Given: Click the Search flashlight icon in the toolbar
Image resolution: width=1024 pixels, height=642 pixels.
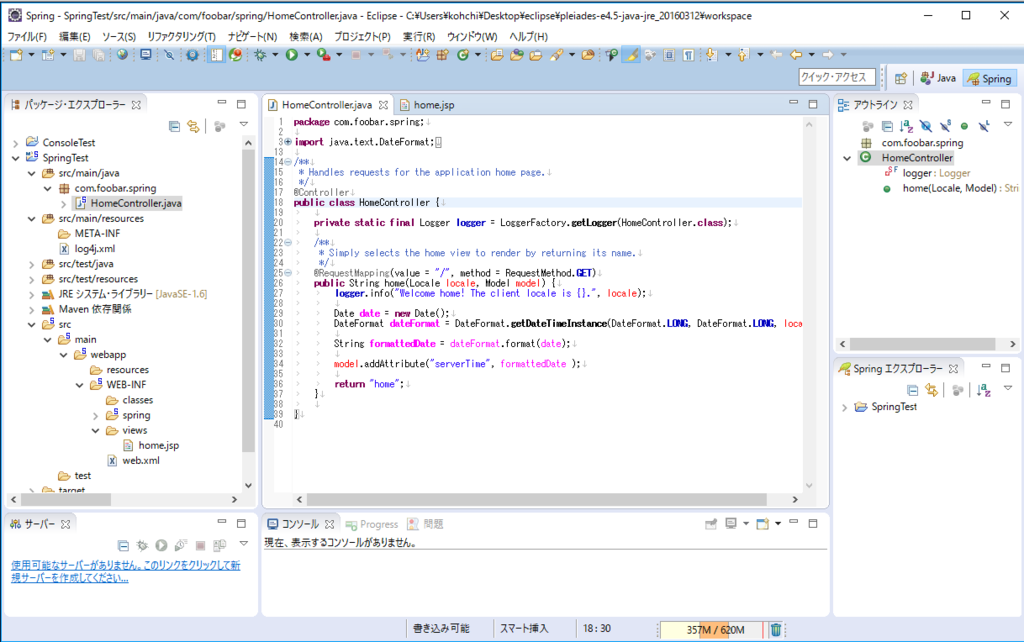Looking at the screenshot, I should click(556, 56).
